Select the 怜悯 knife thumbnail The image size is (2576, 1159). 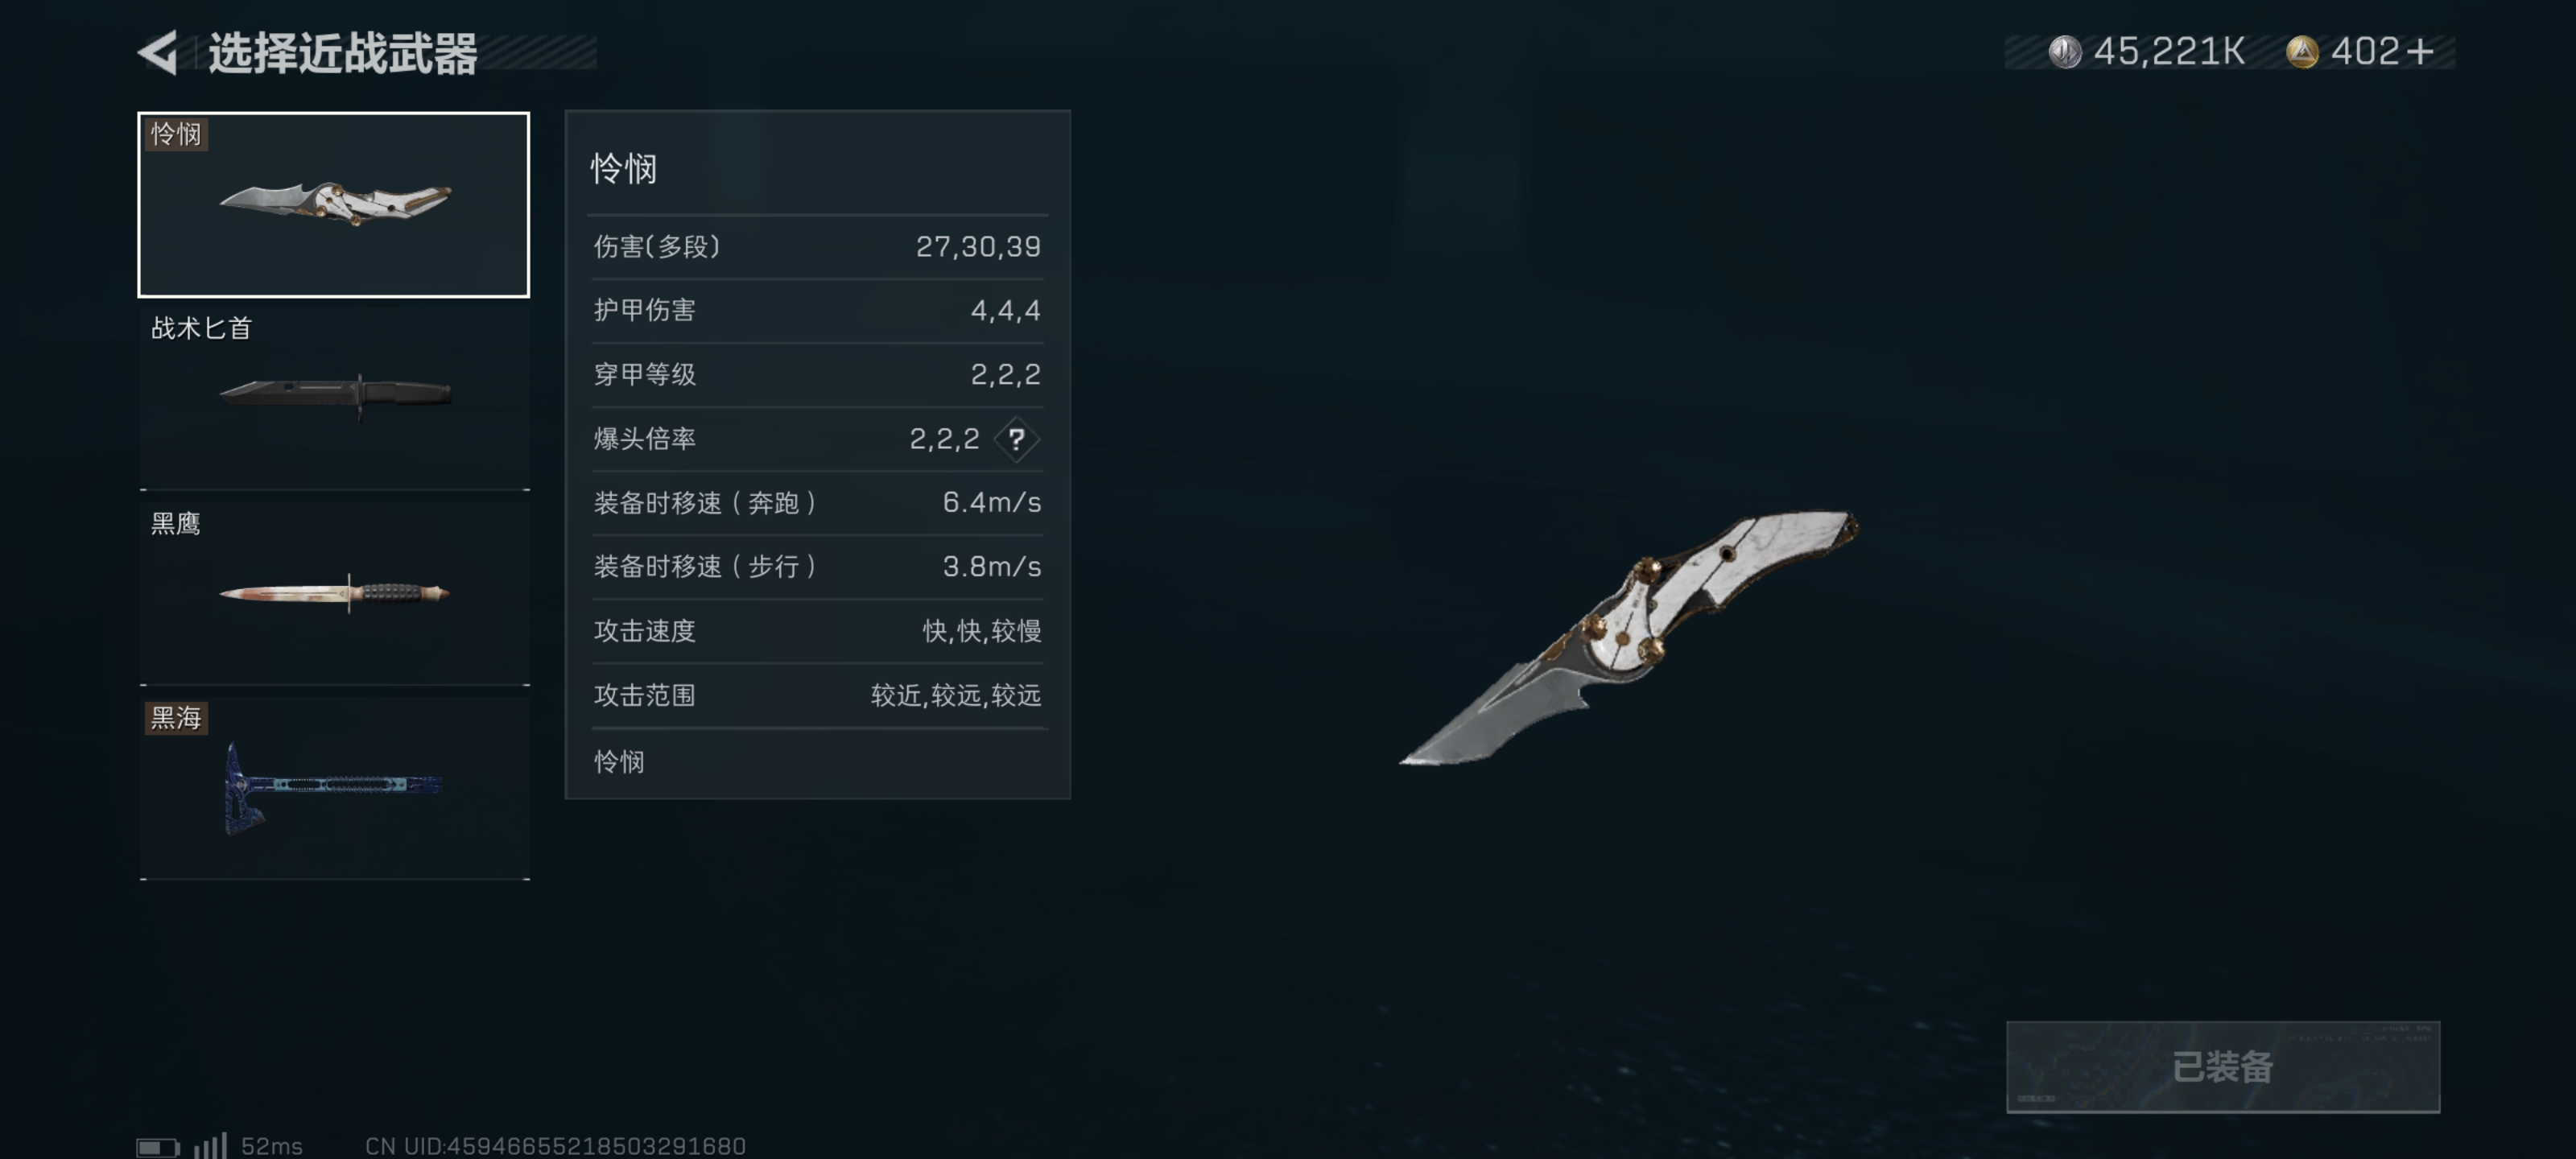[x=333, y=204]
